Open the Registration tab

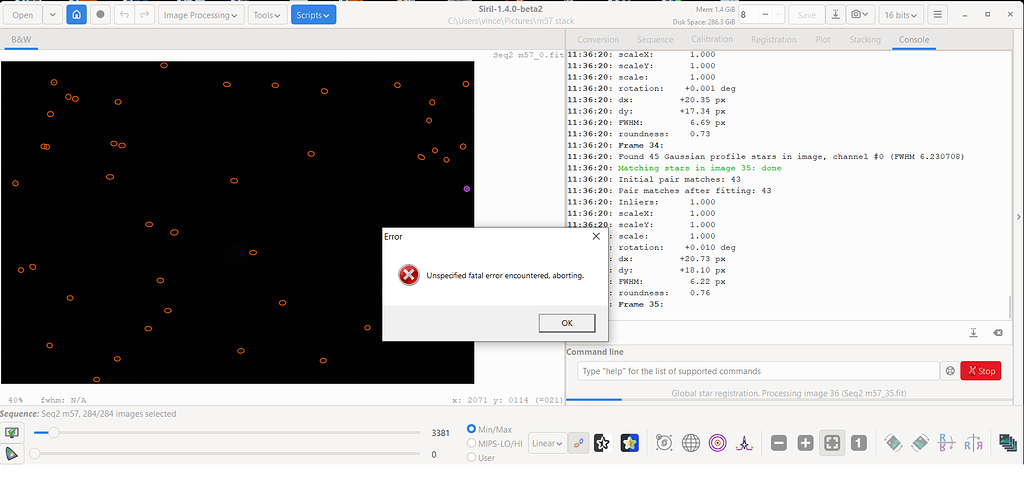pos(773,40)
